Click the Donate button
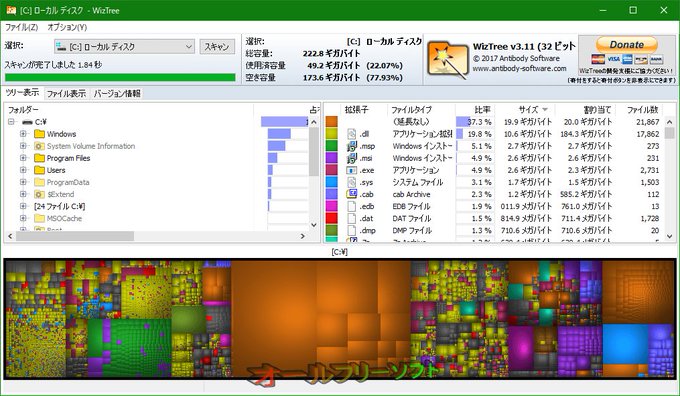680x396 pixels. (627, 45)
